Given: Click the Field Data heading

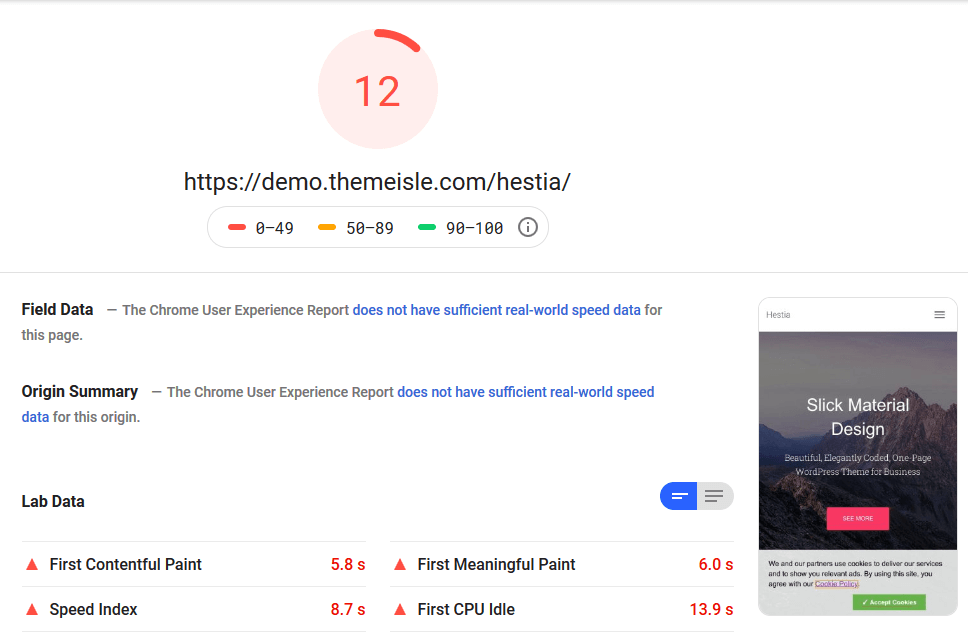Looking at the screenshot, I should tap(57, 309).
